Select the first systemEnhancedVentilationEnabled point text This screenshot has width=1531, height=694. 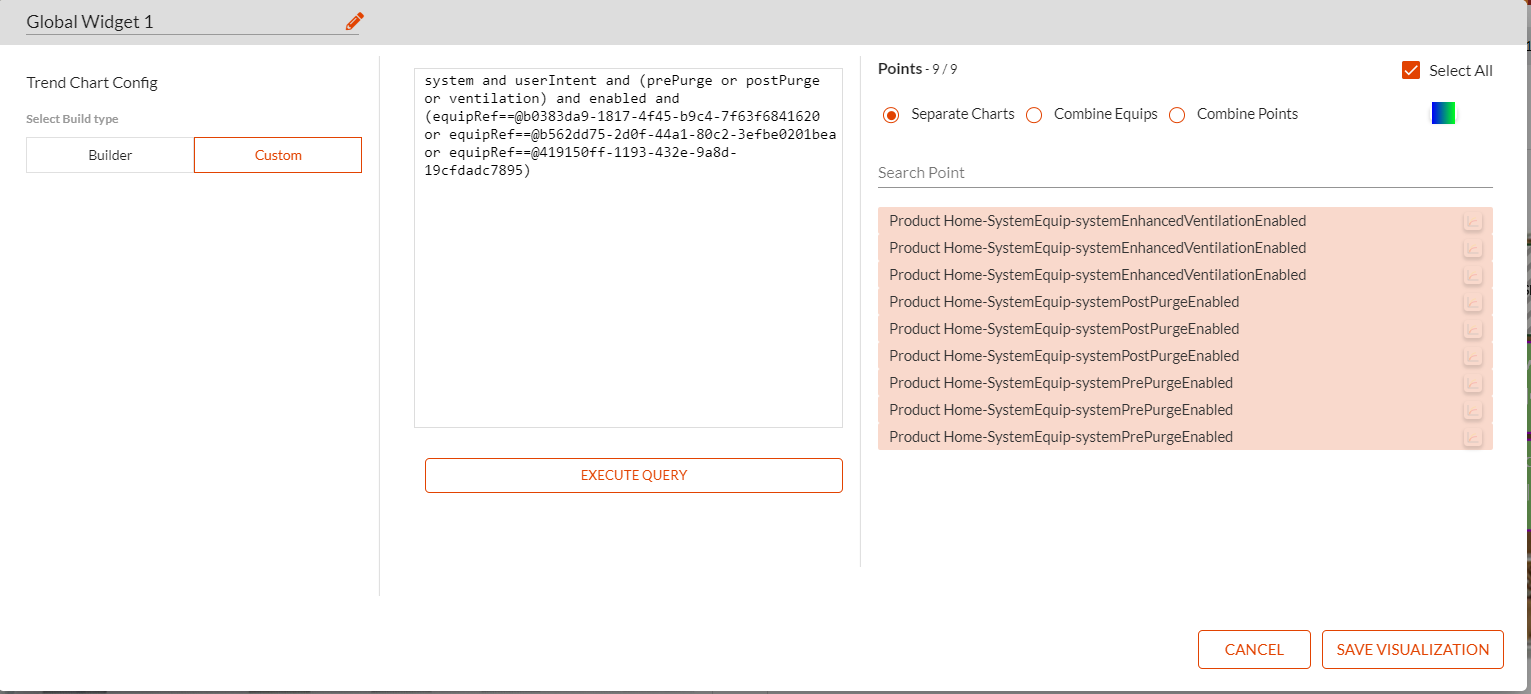click(x=1097, y=221)
